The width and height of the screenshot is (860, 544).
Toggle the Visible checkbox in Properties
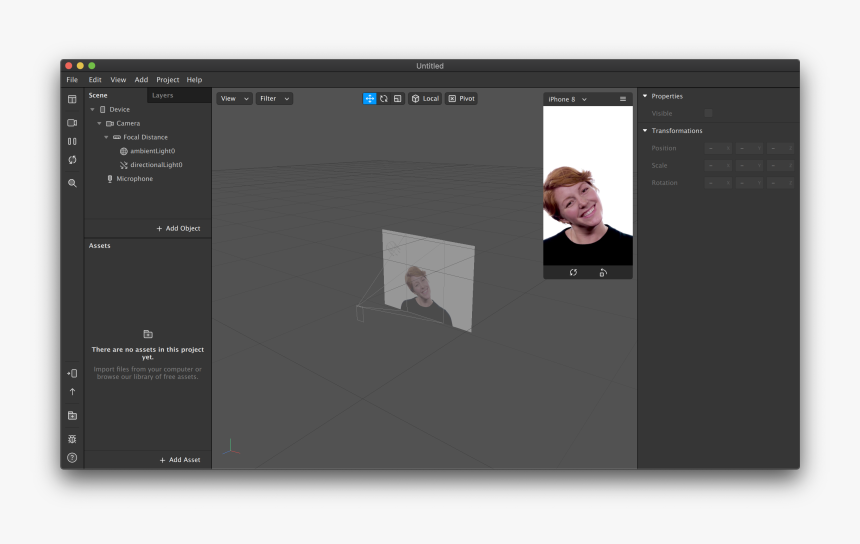[708, 113]
